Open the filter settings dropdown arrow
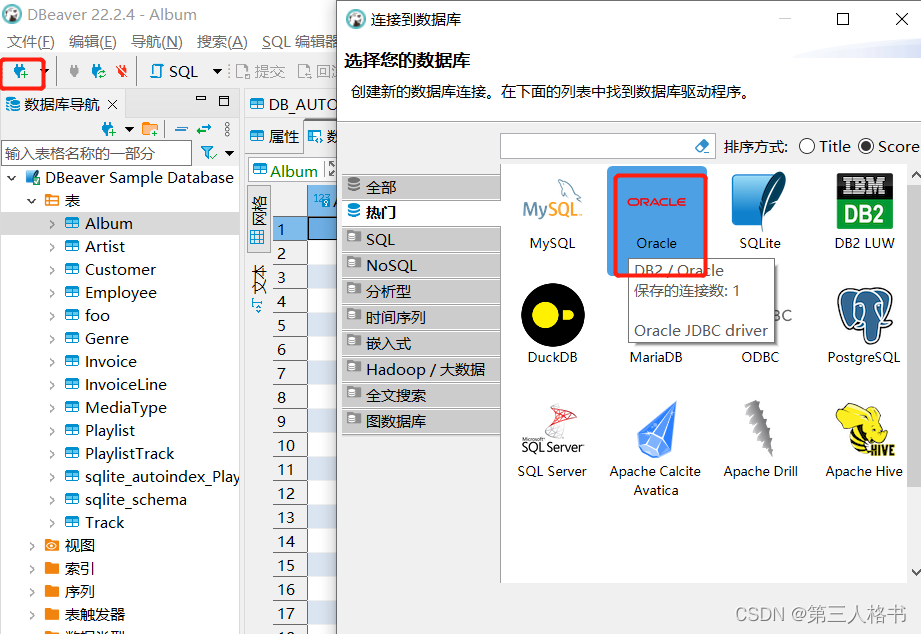The height and width of the screenshot is (634, 921). point(230,153)
